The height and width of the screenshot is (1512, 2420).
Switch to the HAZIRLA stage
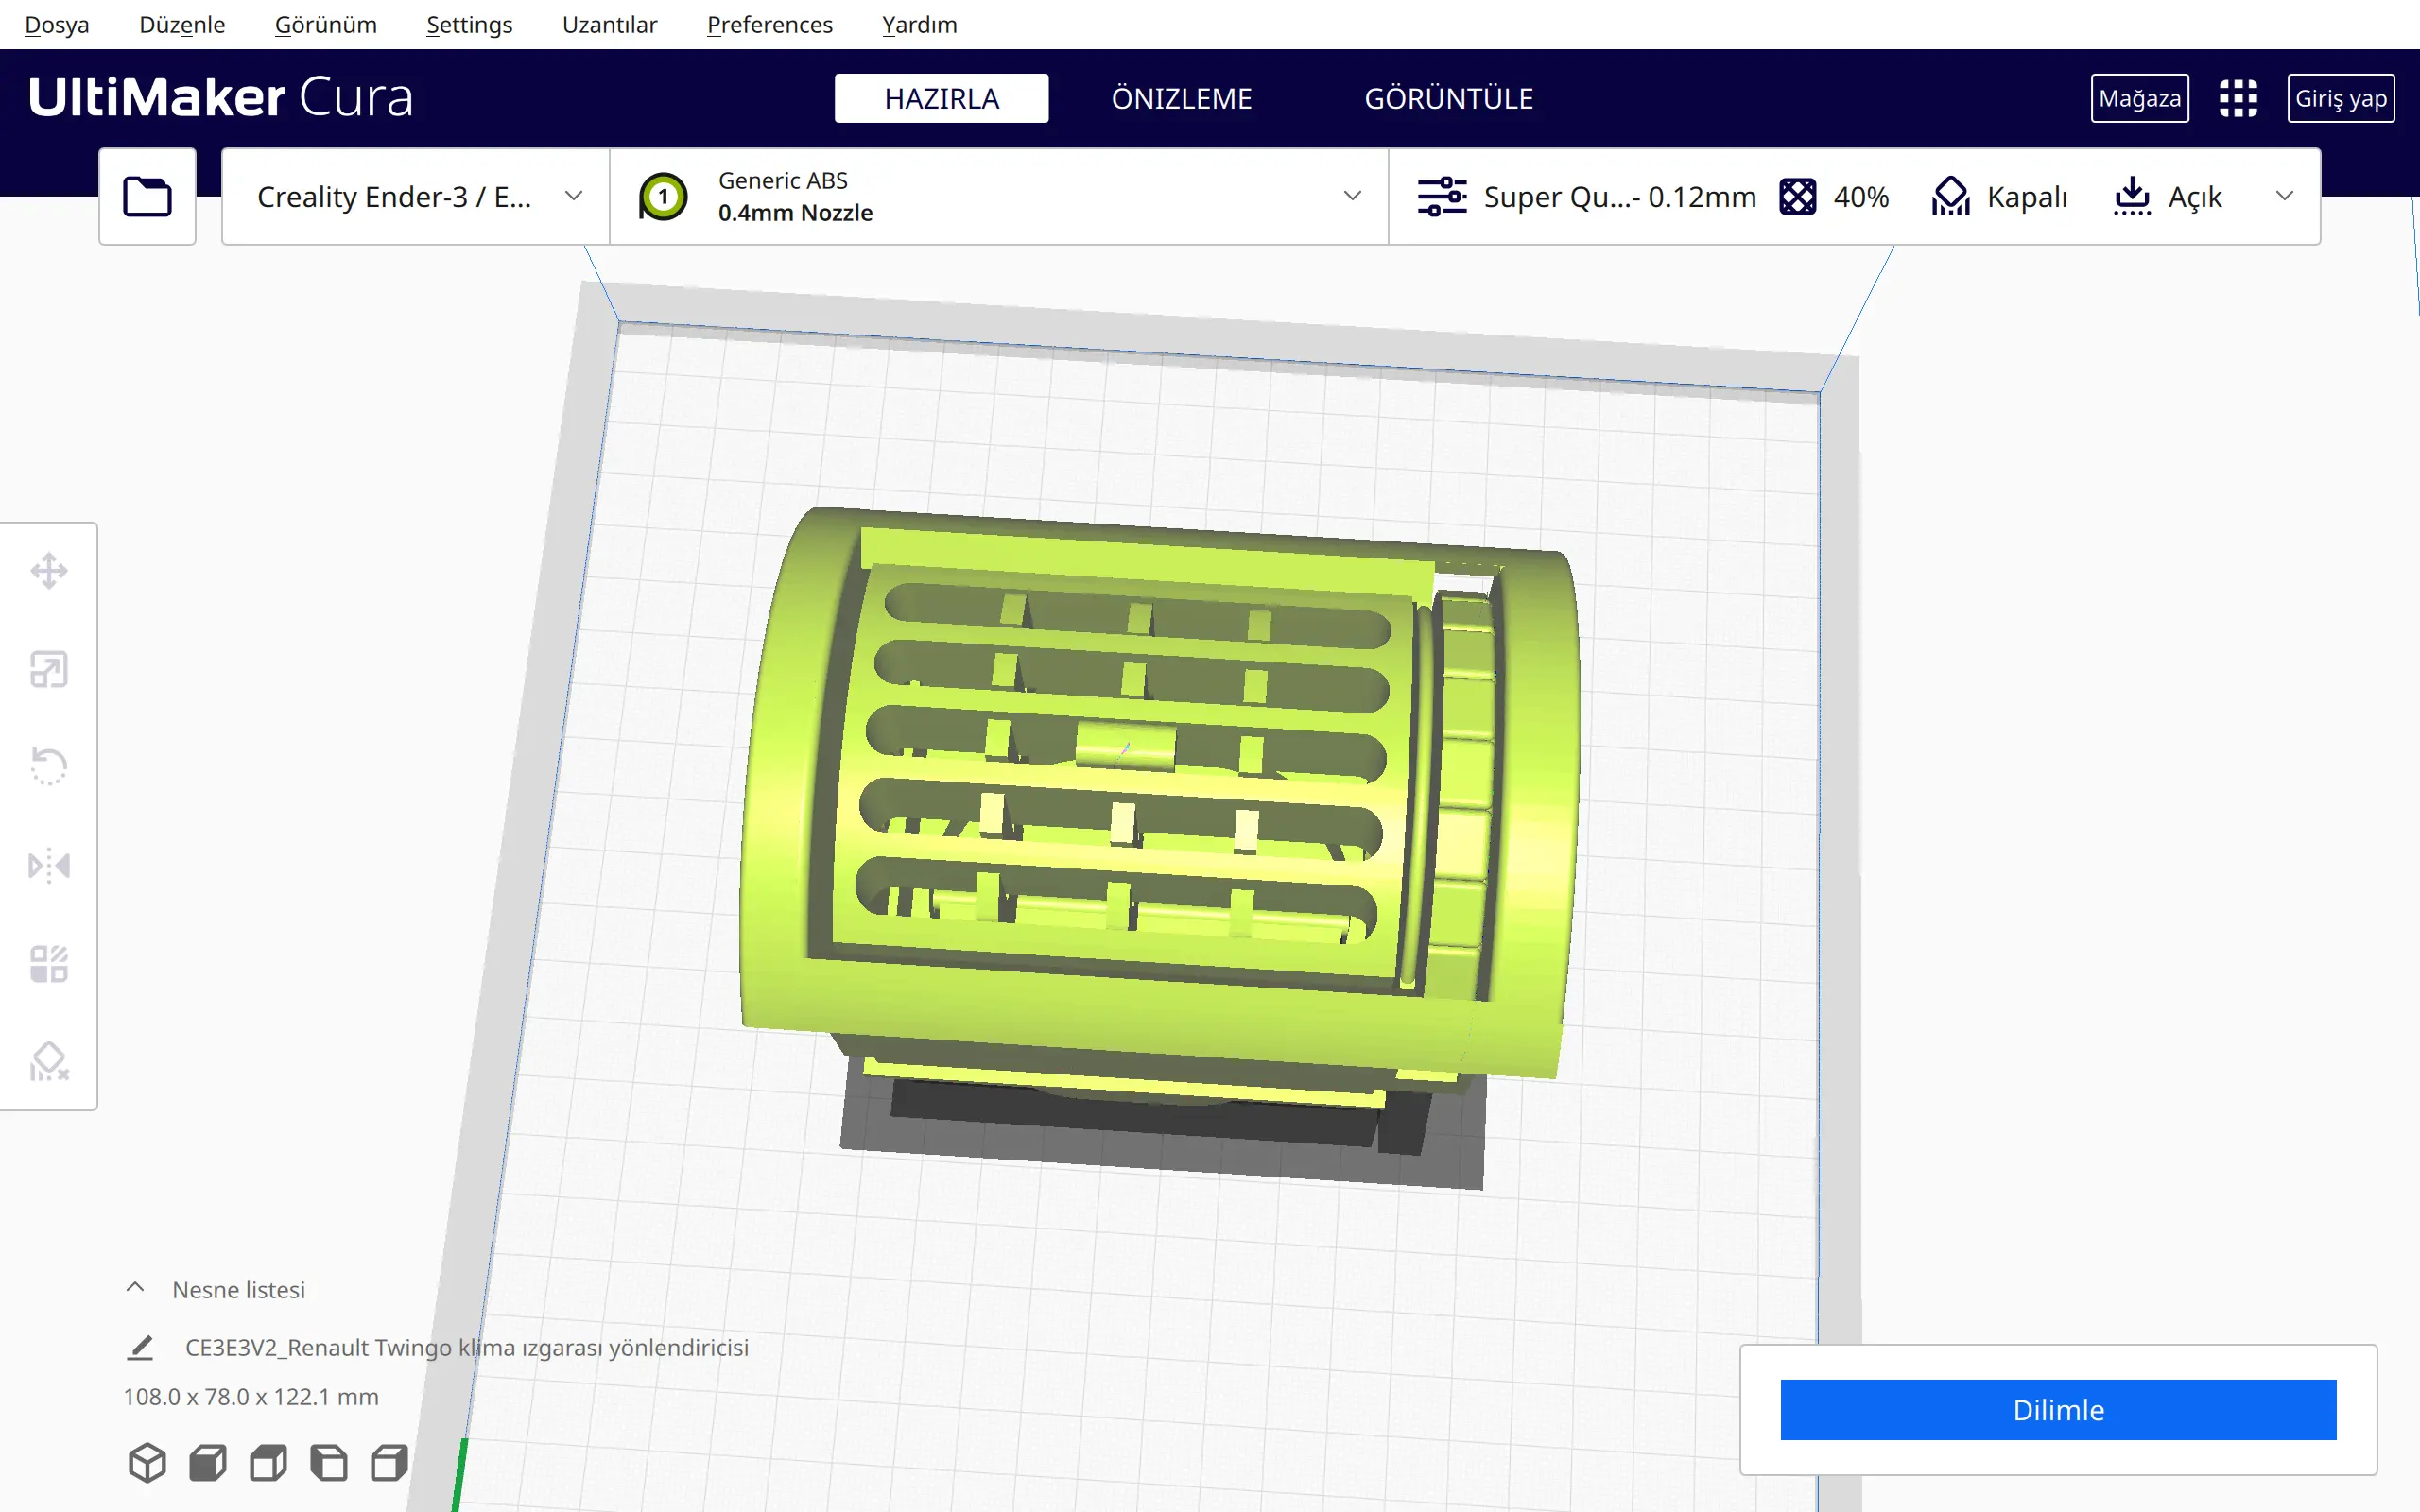[942, 98]
